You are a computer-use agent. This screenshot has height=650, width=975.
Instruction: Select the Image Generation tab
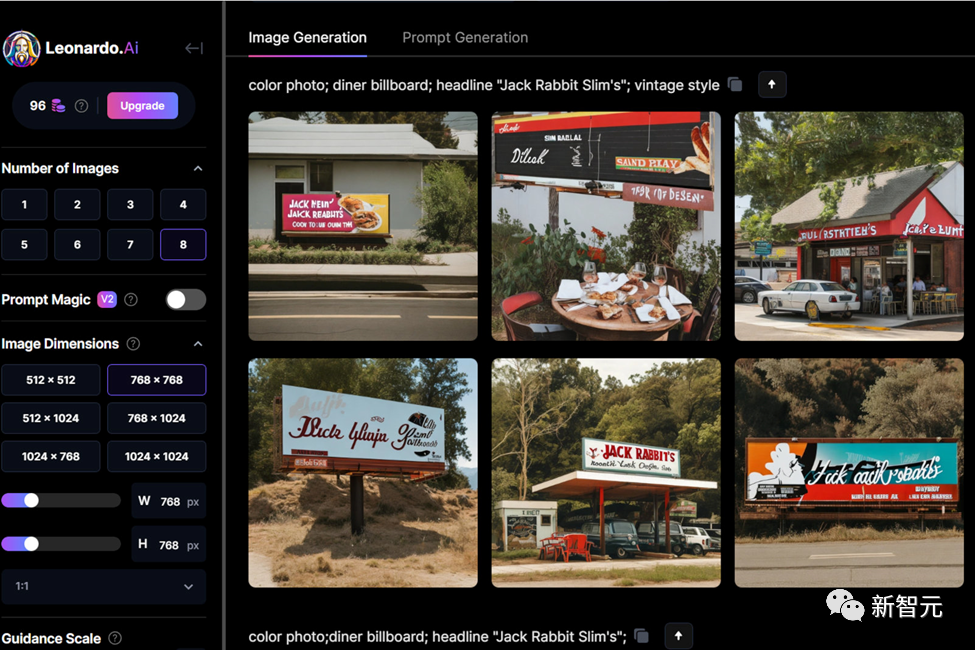pos(307,38)
